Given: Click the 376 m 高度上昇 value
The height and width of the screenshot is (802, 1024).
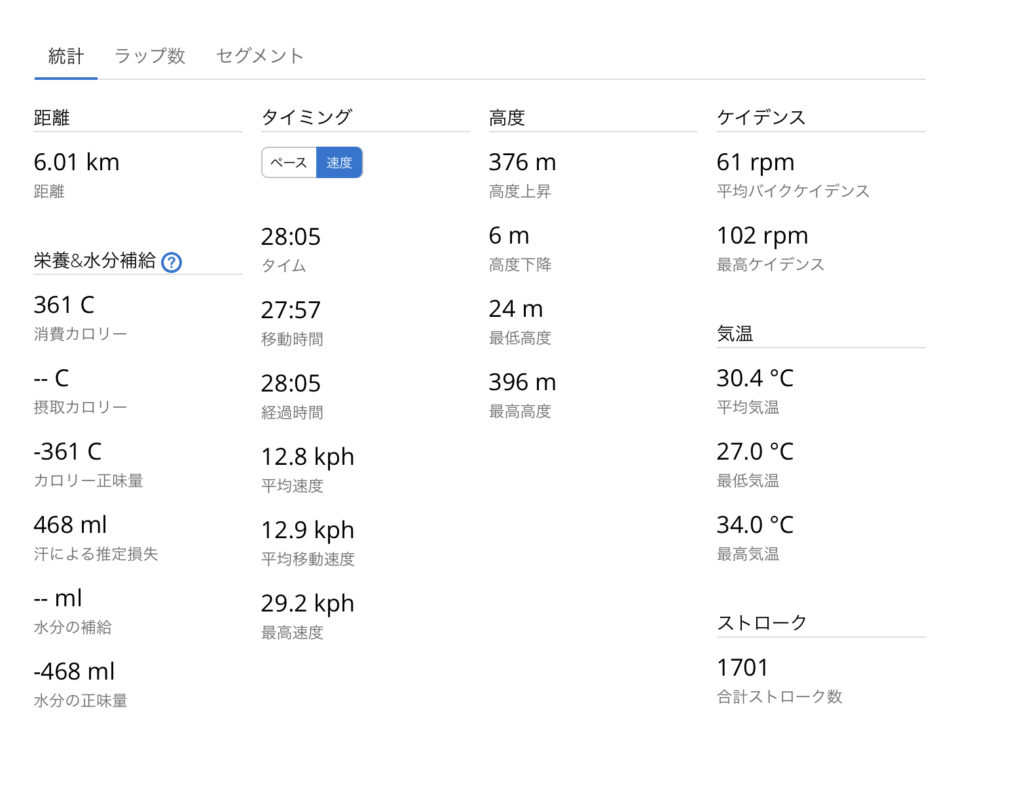Looking at the screenshot, I should click(x=522, y=162).
